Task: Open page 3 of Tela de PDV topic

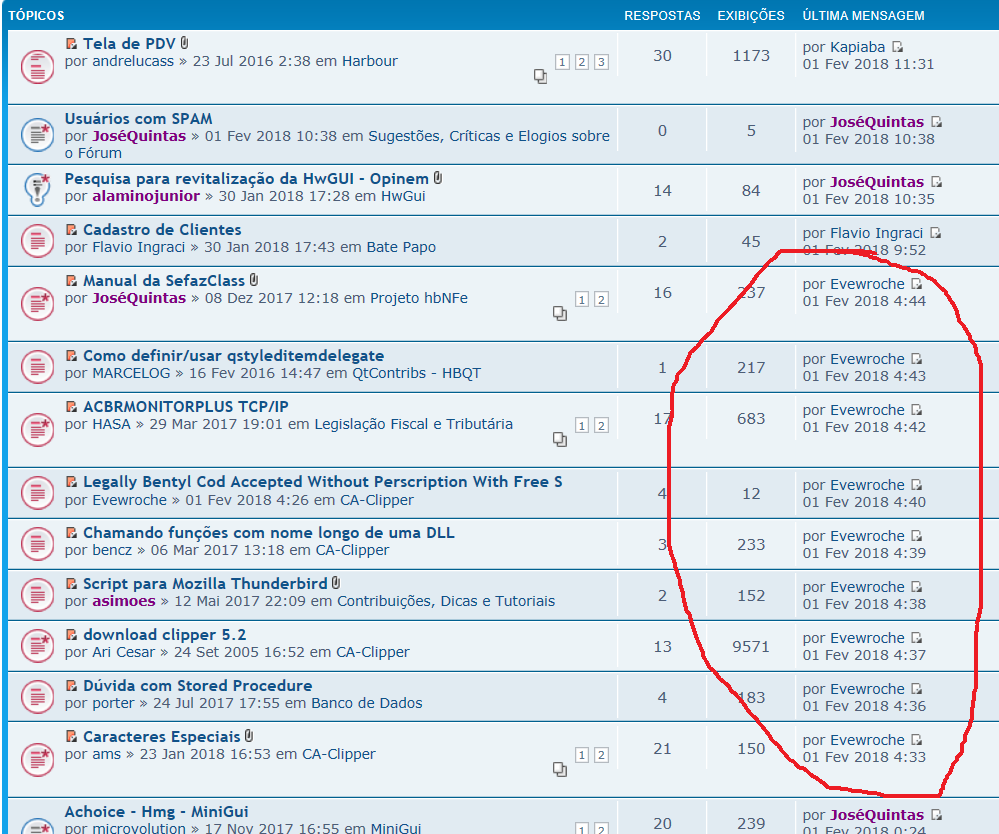Action: click(x=601, y=62)
